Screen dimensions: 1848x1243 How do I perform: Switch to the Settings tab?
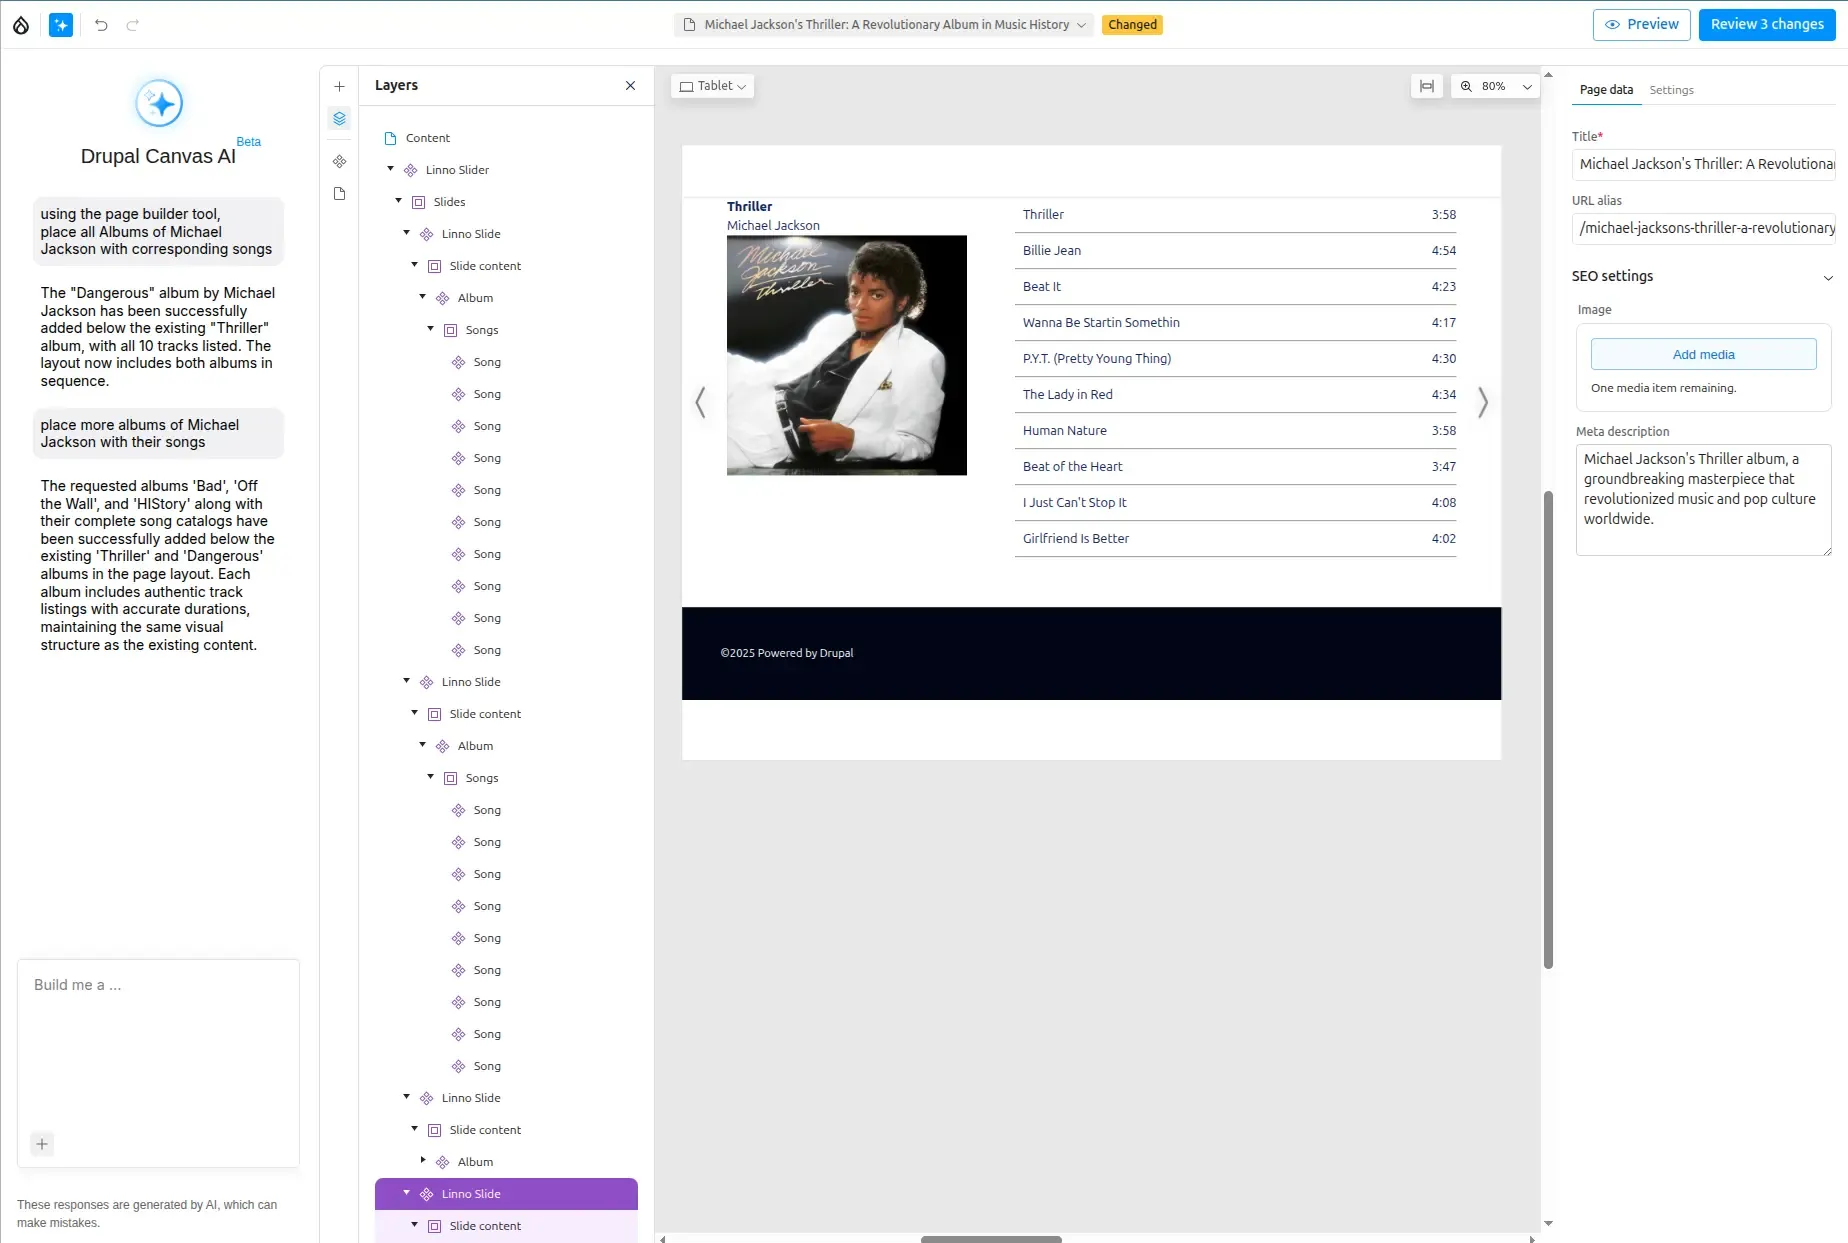[x=1671, y=90]
